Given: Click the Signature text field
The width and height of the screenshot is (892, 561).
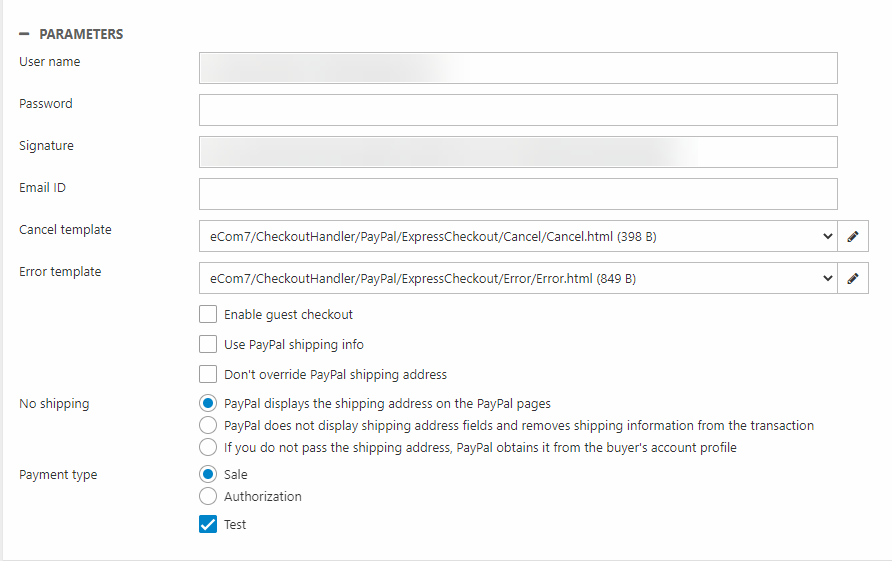Looking at the screenshot, I should coord(518,152).
